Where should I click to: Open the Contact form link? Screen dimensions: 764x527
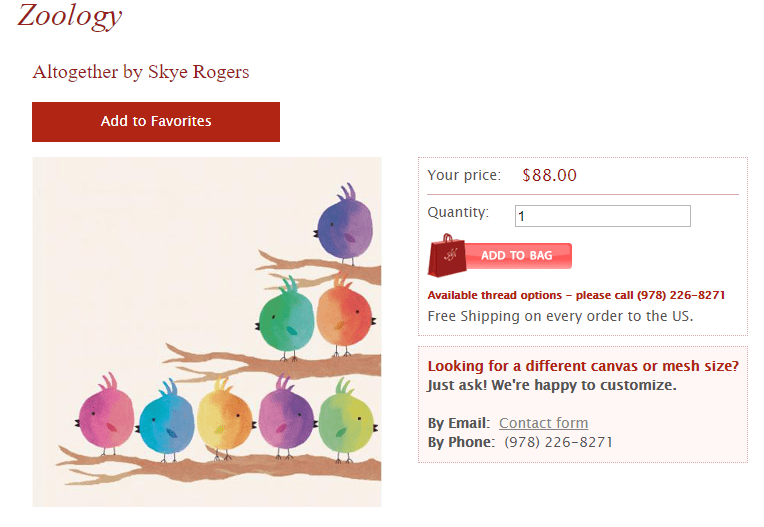point(543,423)
